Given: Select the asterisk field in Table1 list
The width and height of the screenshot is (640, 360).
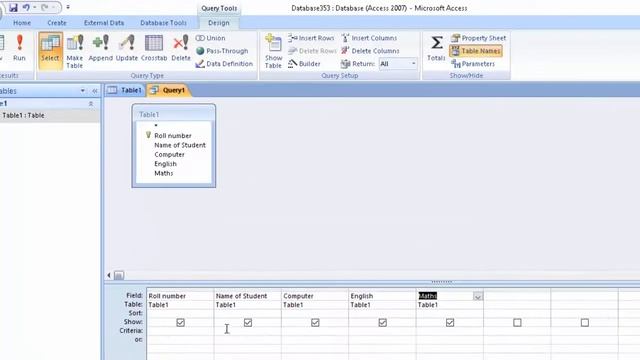Looking at the screenshot, I should pyautogui.click(x=156, y=126).
